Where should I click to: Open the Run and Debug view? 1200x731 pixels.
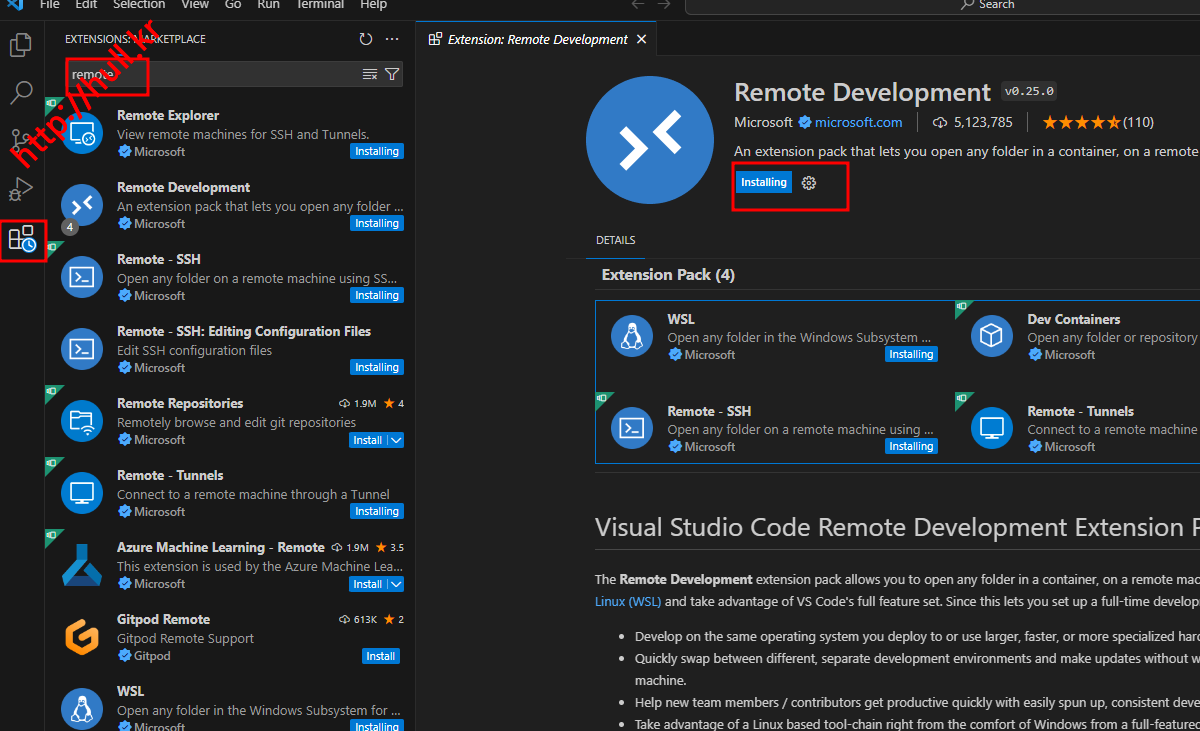(21, 189)
